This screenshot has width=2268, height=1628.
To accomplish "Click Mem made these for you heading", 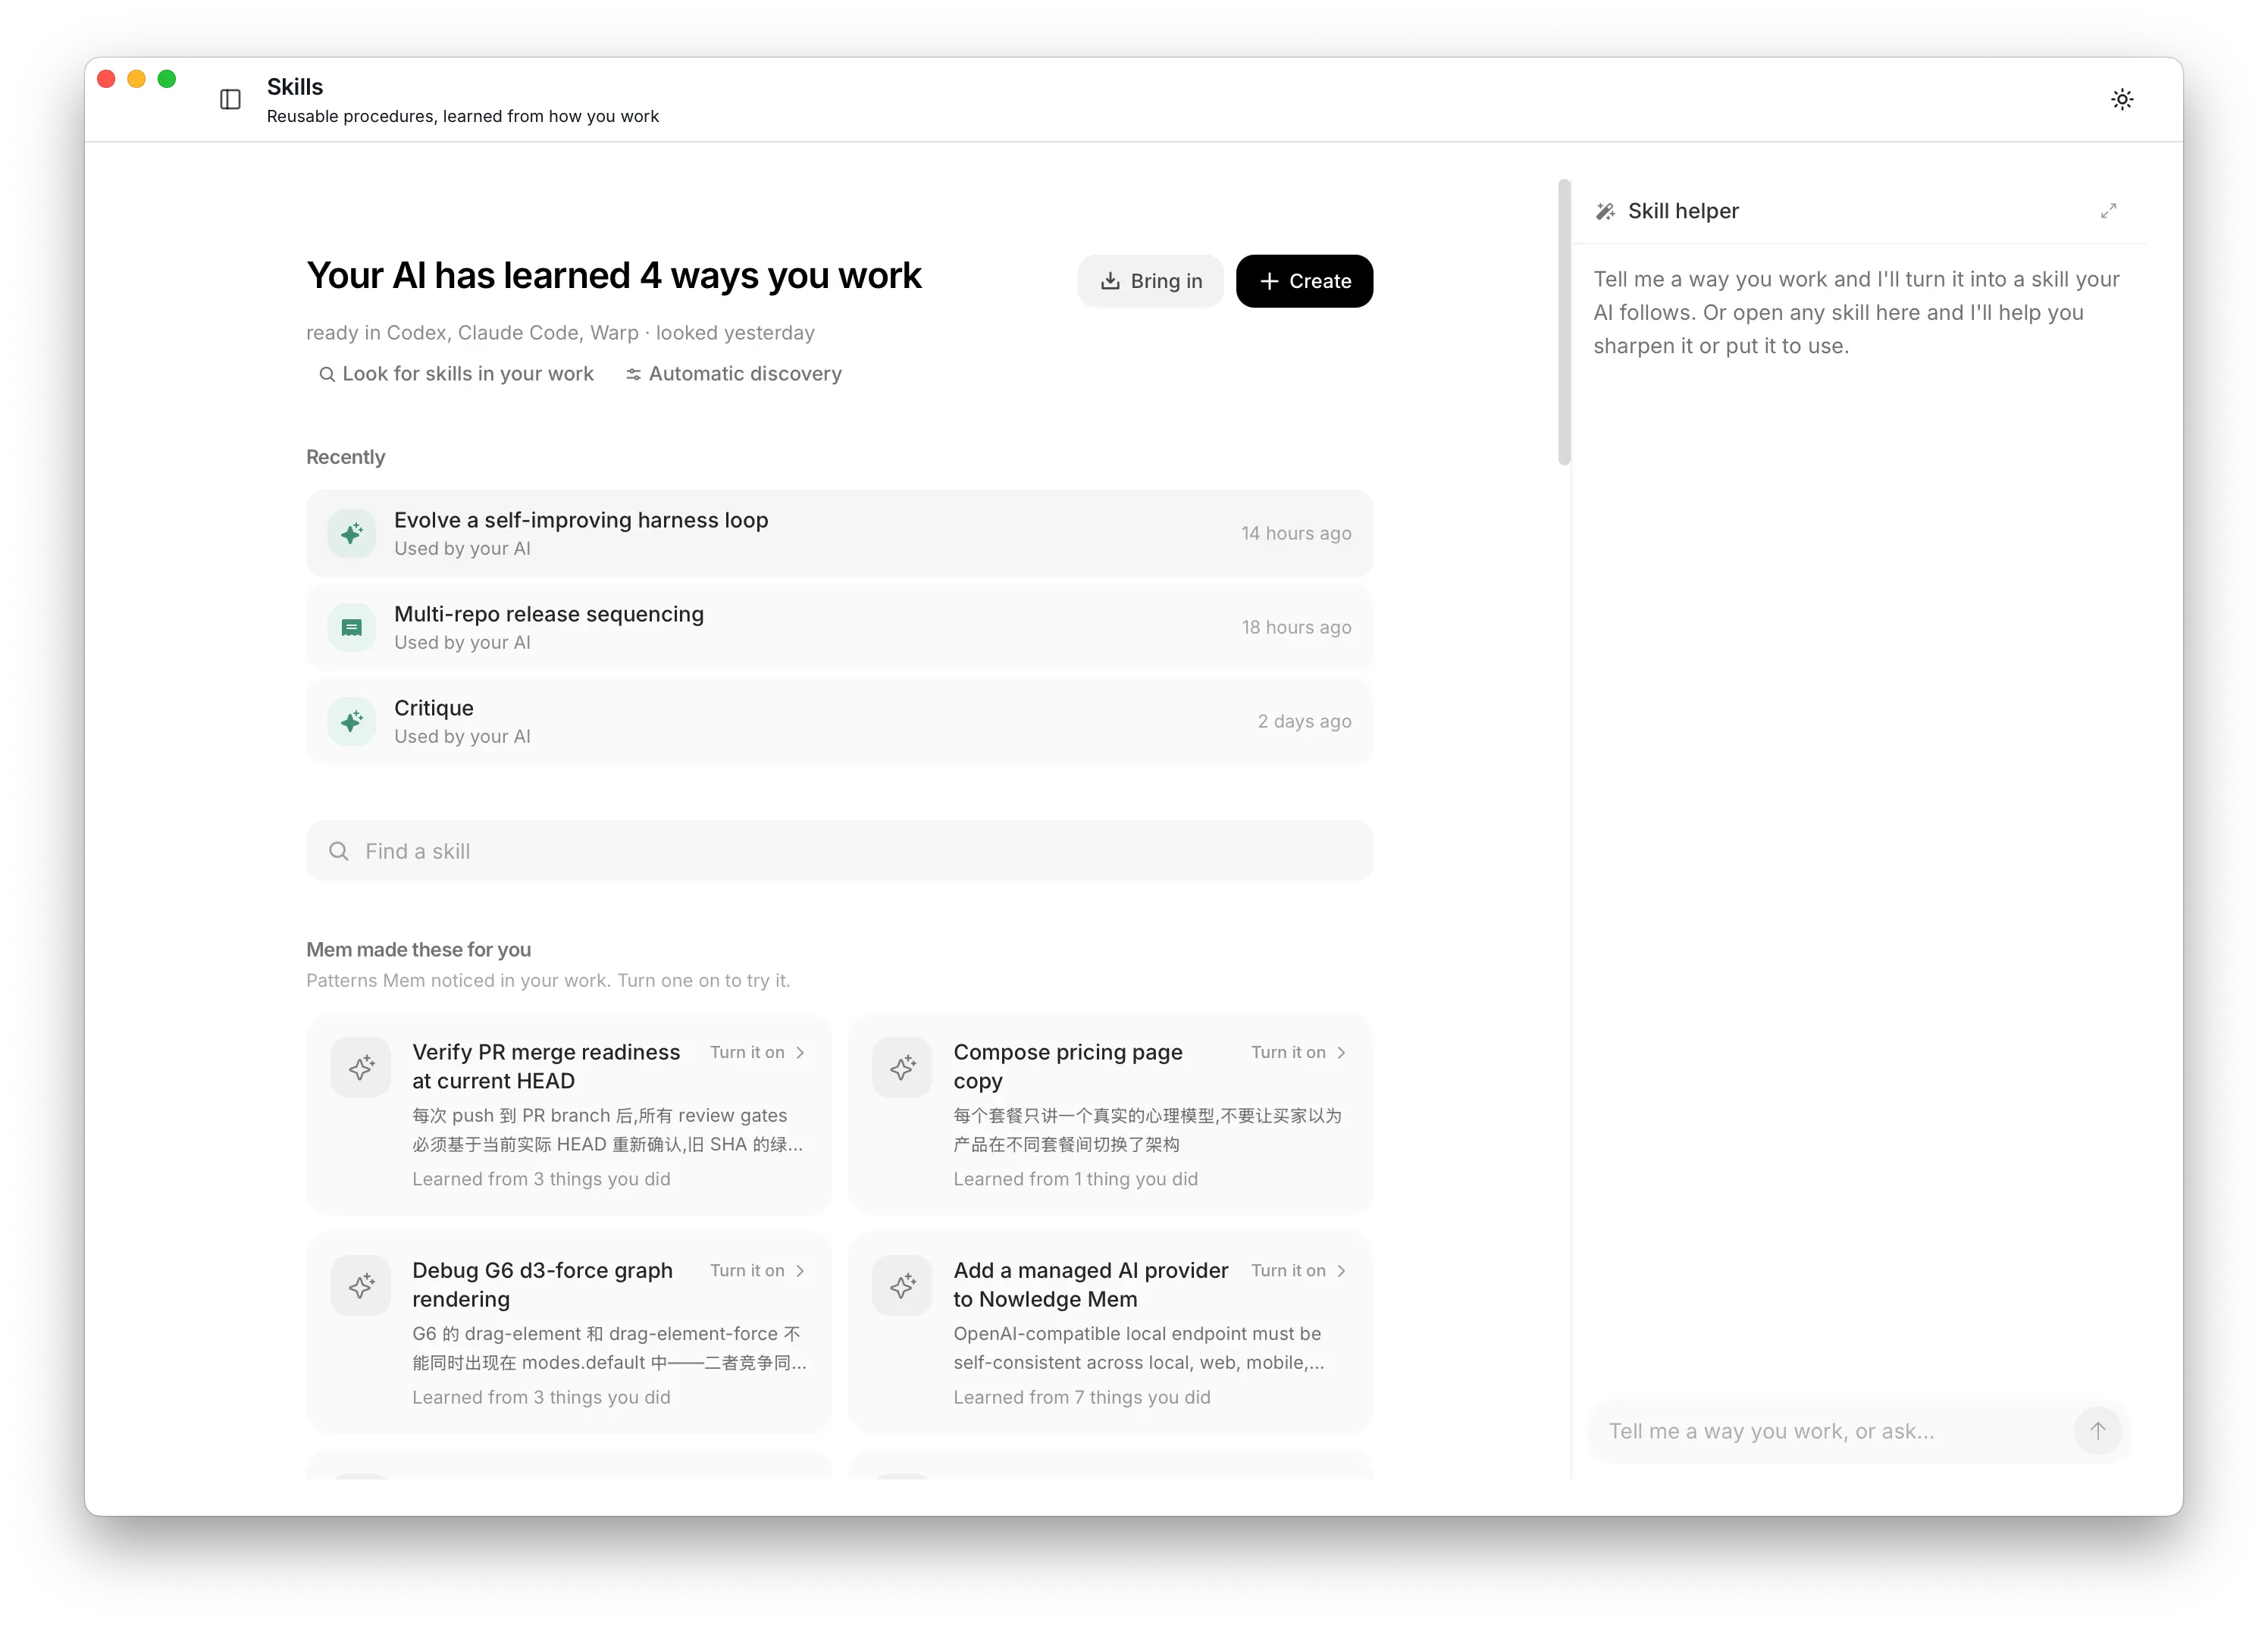I will coord(418,950).
